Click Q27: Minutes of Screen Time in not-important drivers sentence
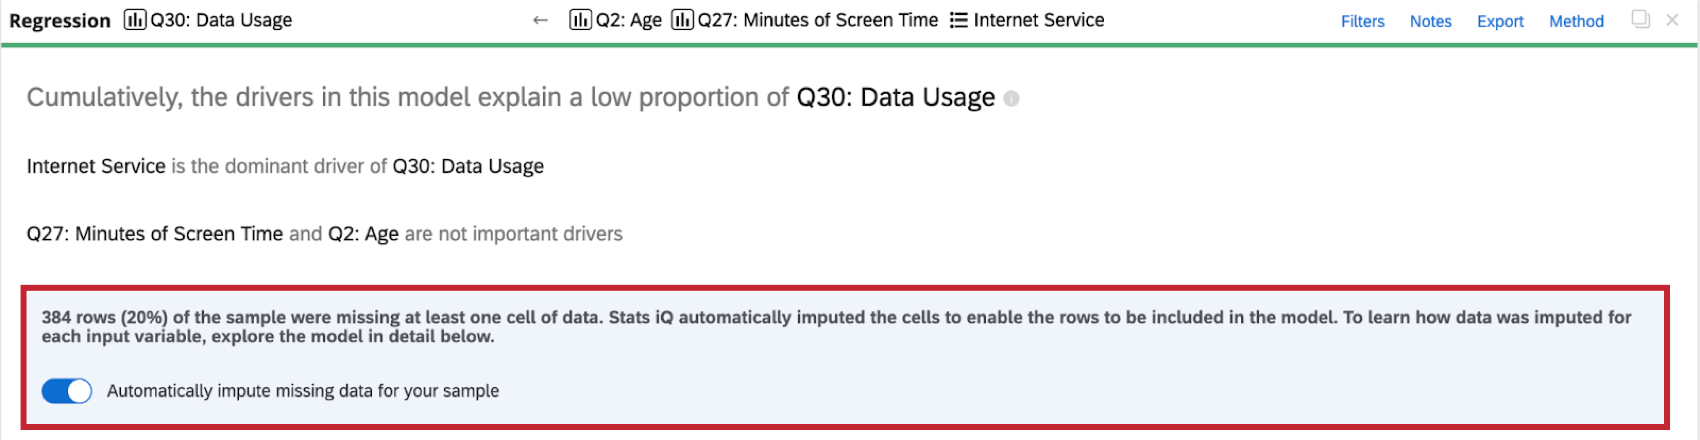The width and height of the screenshot is (1700, 440). click(x=155, y=234)
